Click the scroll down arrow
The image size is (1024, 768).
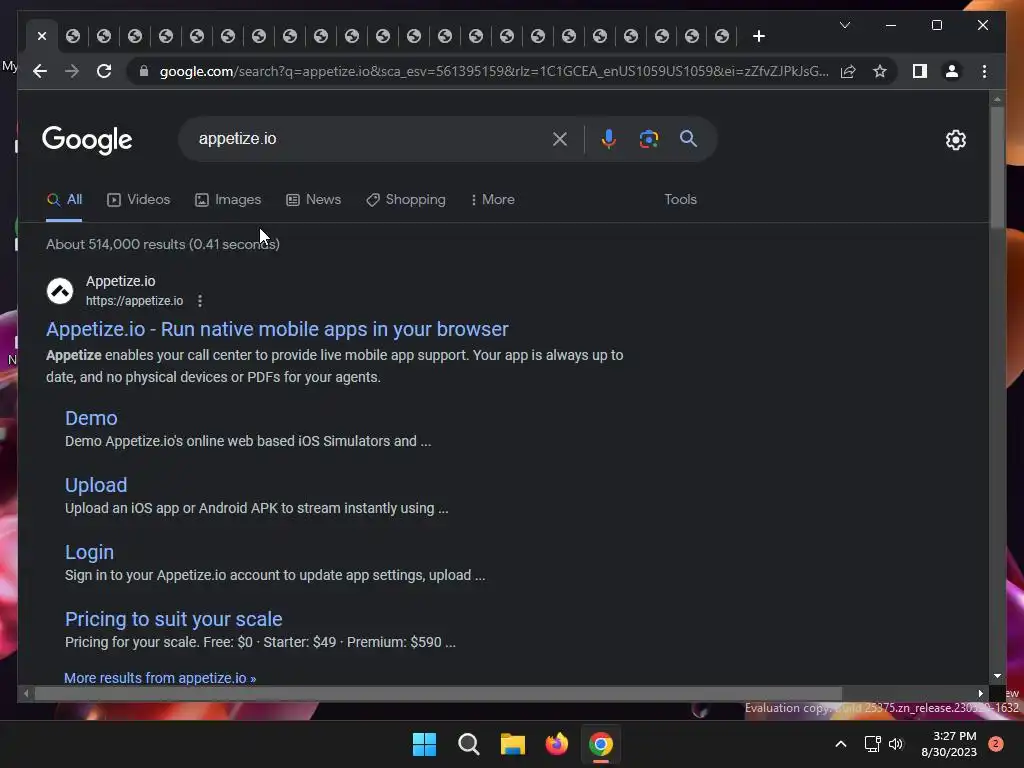click(997, 677)
